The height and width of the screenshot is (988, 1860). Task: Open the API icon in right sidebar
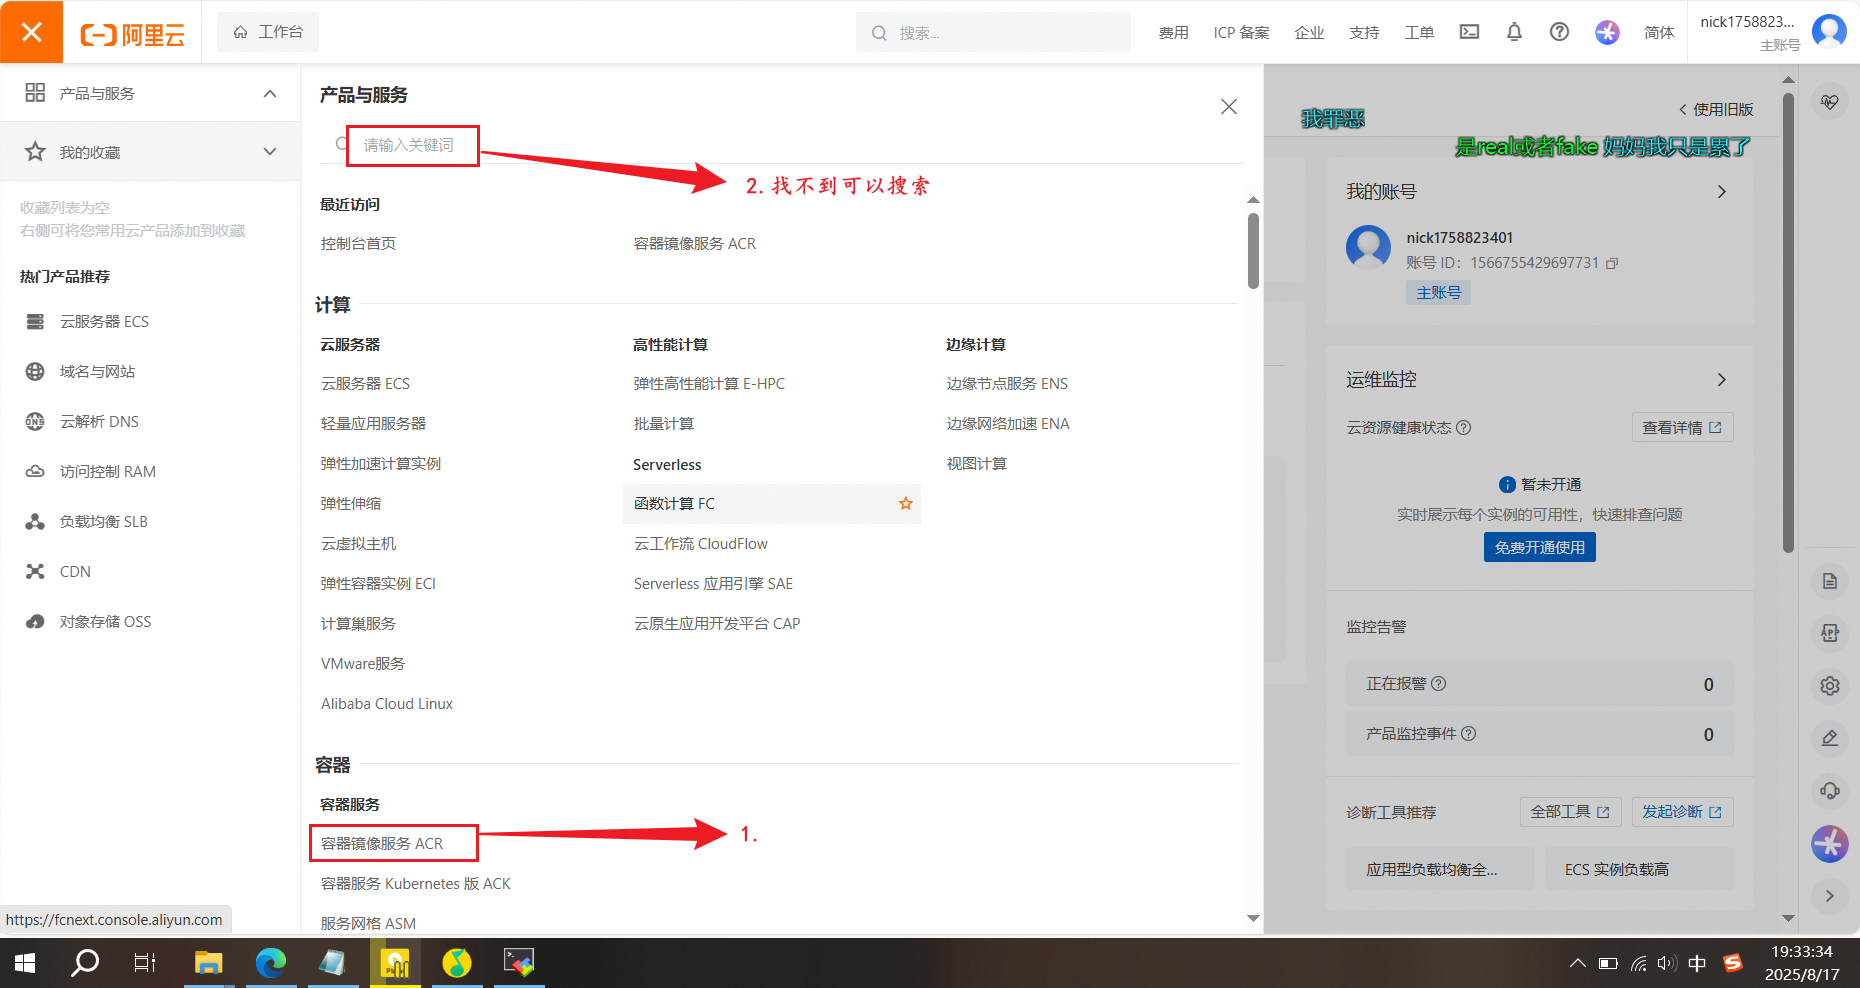[x=1829, y=633]
